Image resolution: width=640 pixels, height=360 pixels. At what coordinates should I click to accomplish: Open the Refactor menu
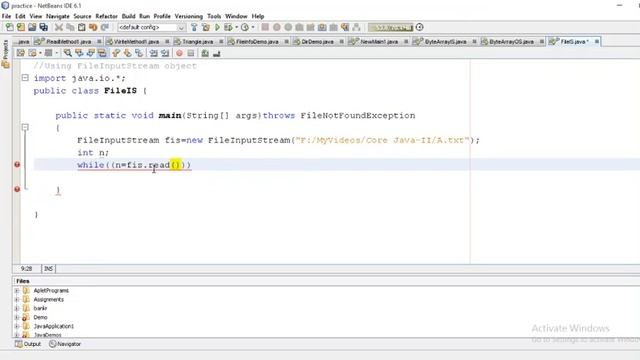[x=106, y=16]
